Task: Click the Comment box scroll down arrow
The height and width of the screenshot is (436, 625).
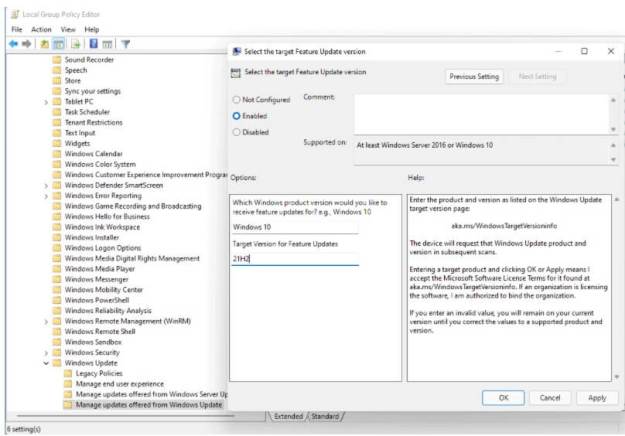Action: [x=613, y=130]
